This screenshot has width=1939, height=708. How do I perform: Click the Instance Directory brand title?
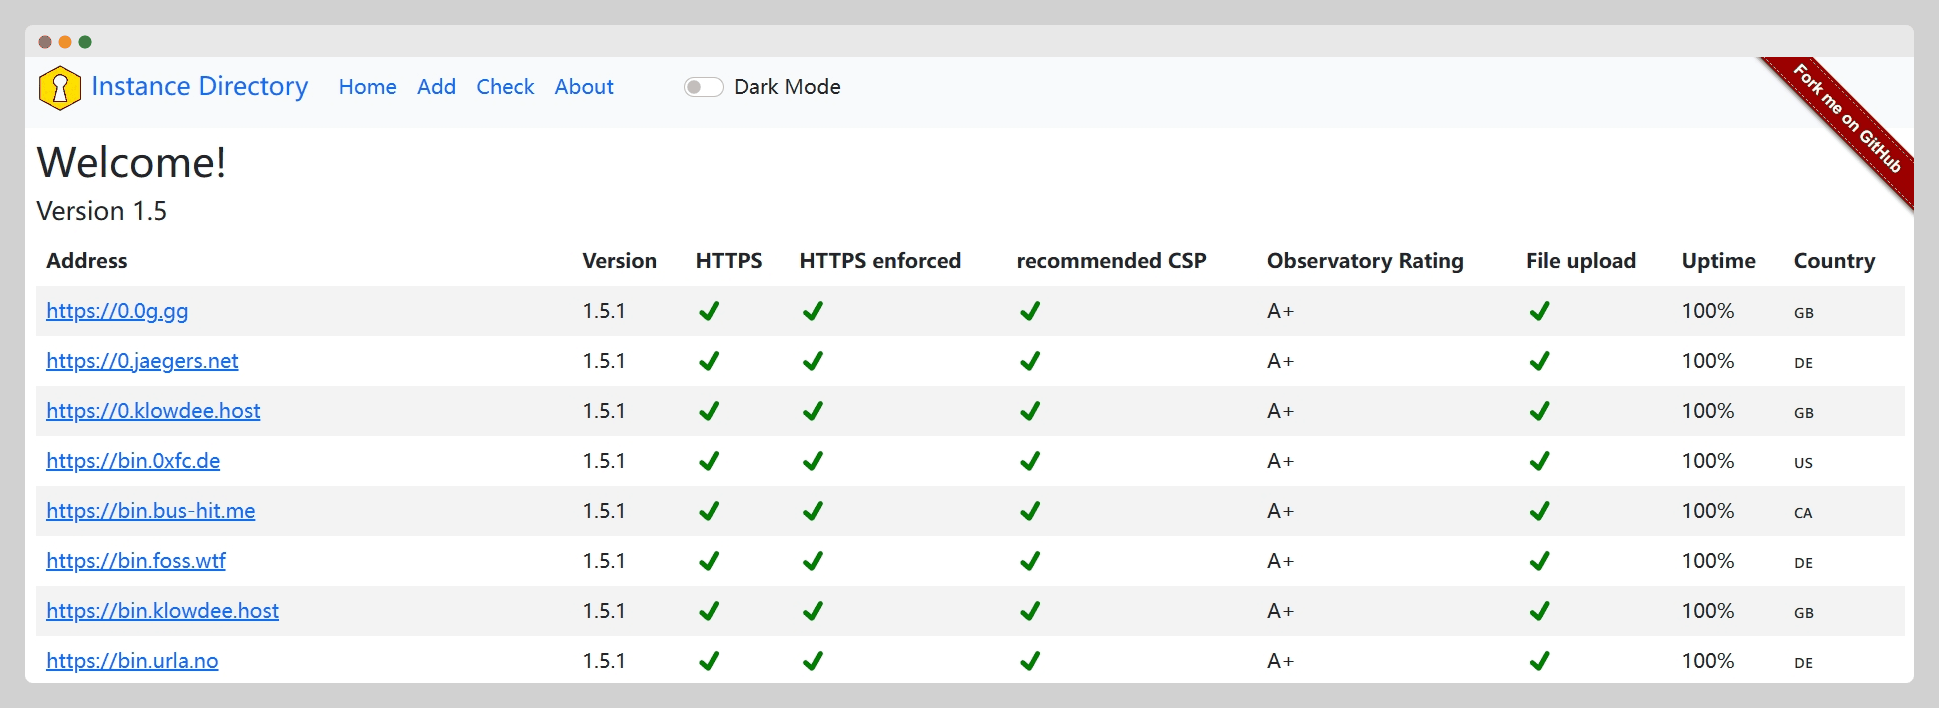click(x=199, y=87)
